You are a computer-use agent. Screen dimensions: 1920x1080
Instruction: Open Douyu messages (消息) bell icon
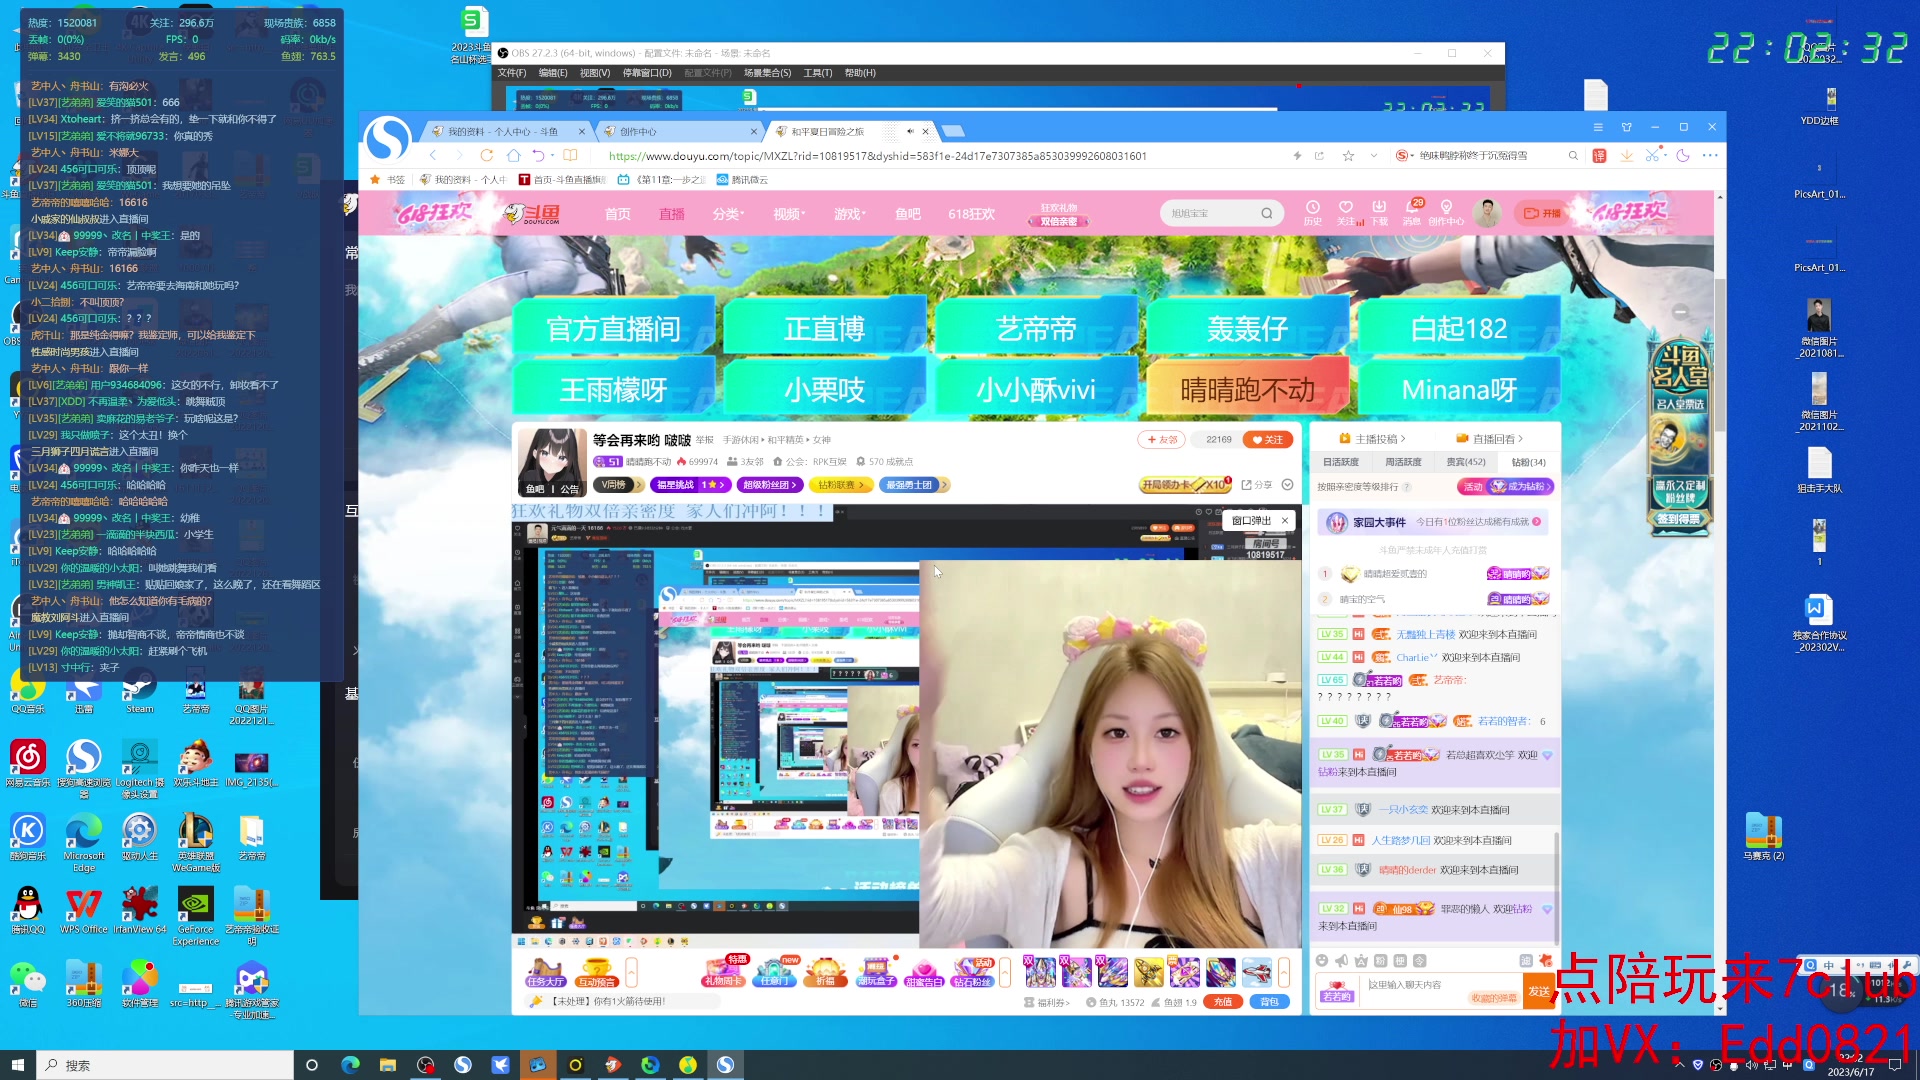1412,212
